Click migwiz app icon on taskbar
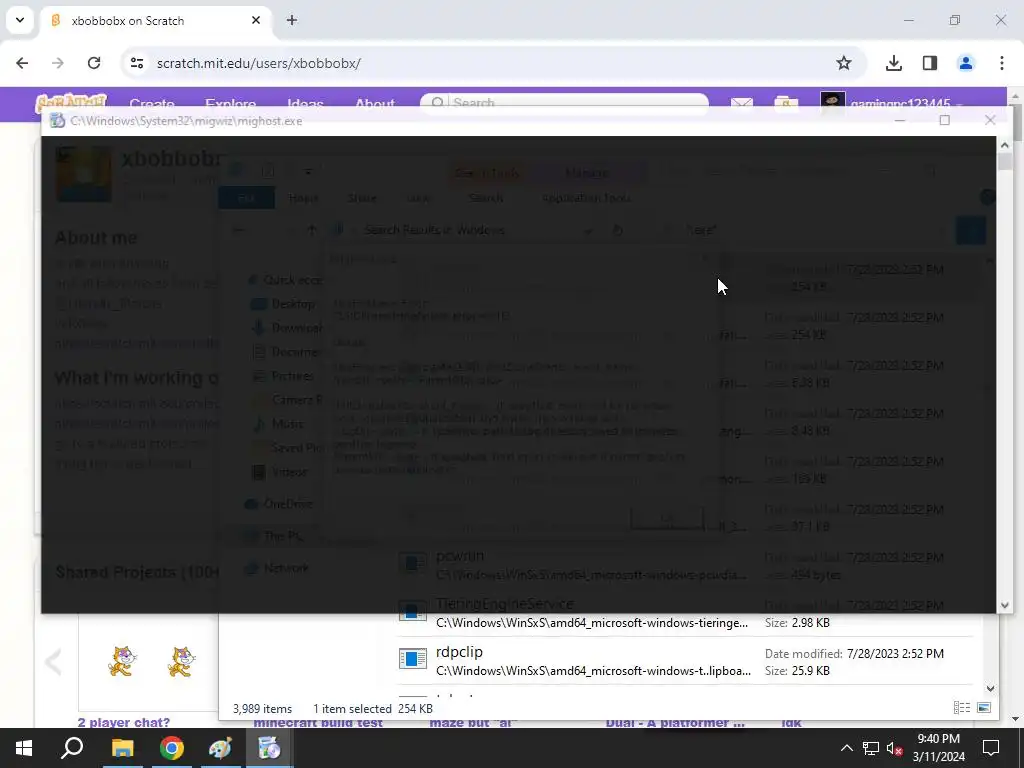 (x=269, y=748)
